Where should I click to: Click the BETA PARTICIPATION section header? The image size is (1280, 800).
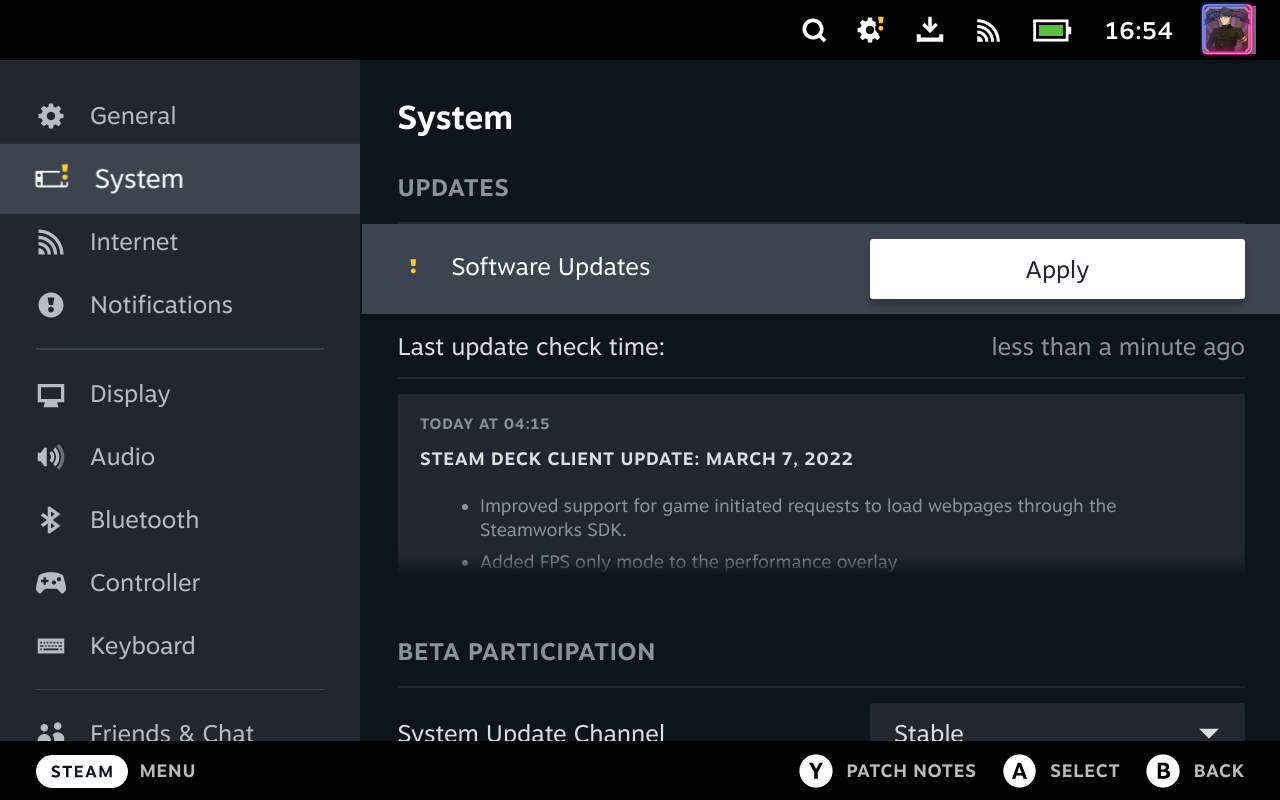pos(527,652)
